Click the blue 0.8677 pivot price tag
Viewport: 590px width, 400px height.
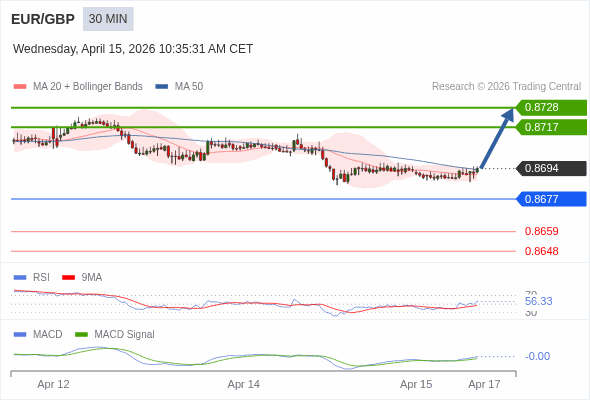(551, 199)
